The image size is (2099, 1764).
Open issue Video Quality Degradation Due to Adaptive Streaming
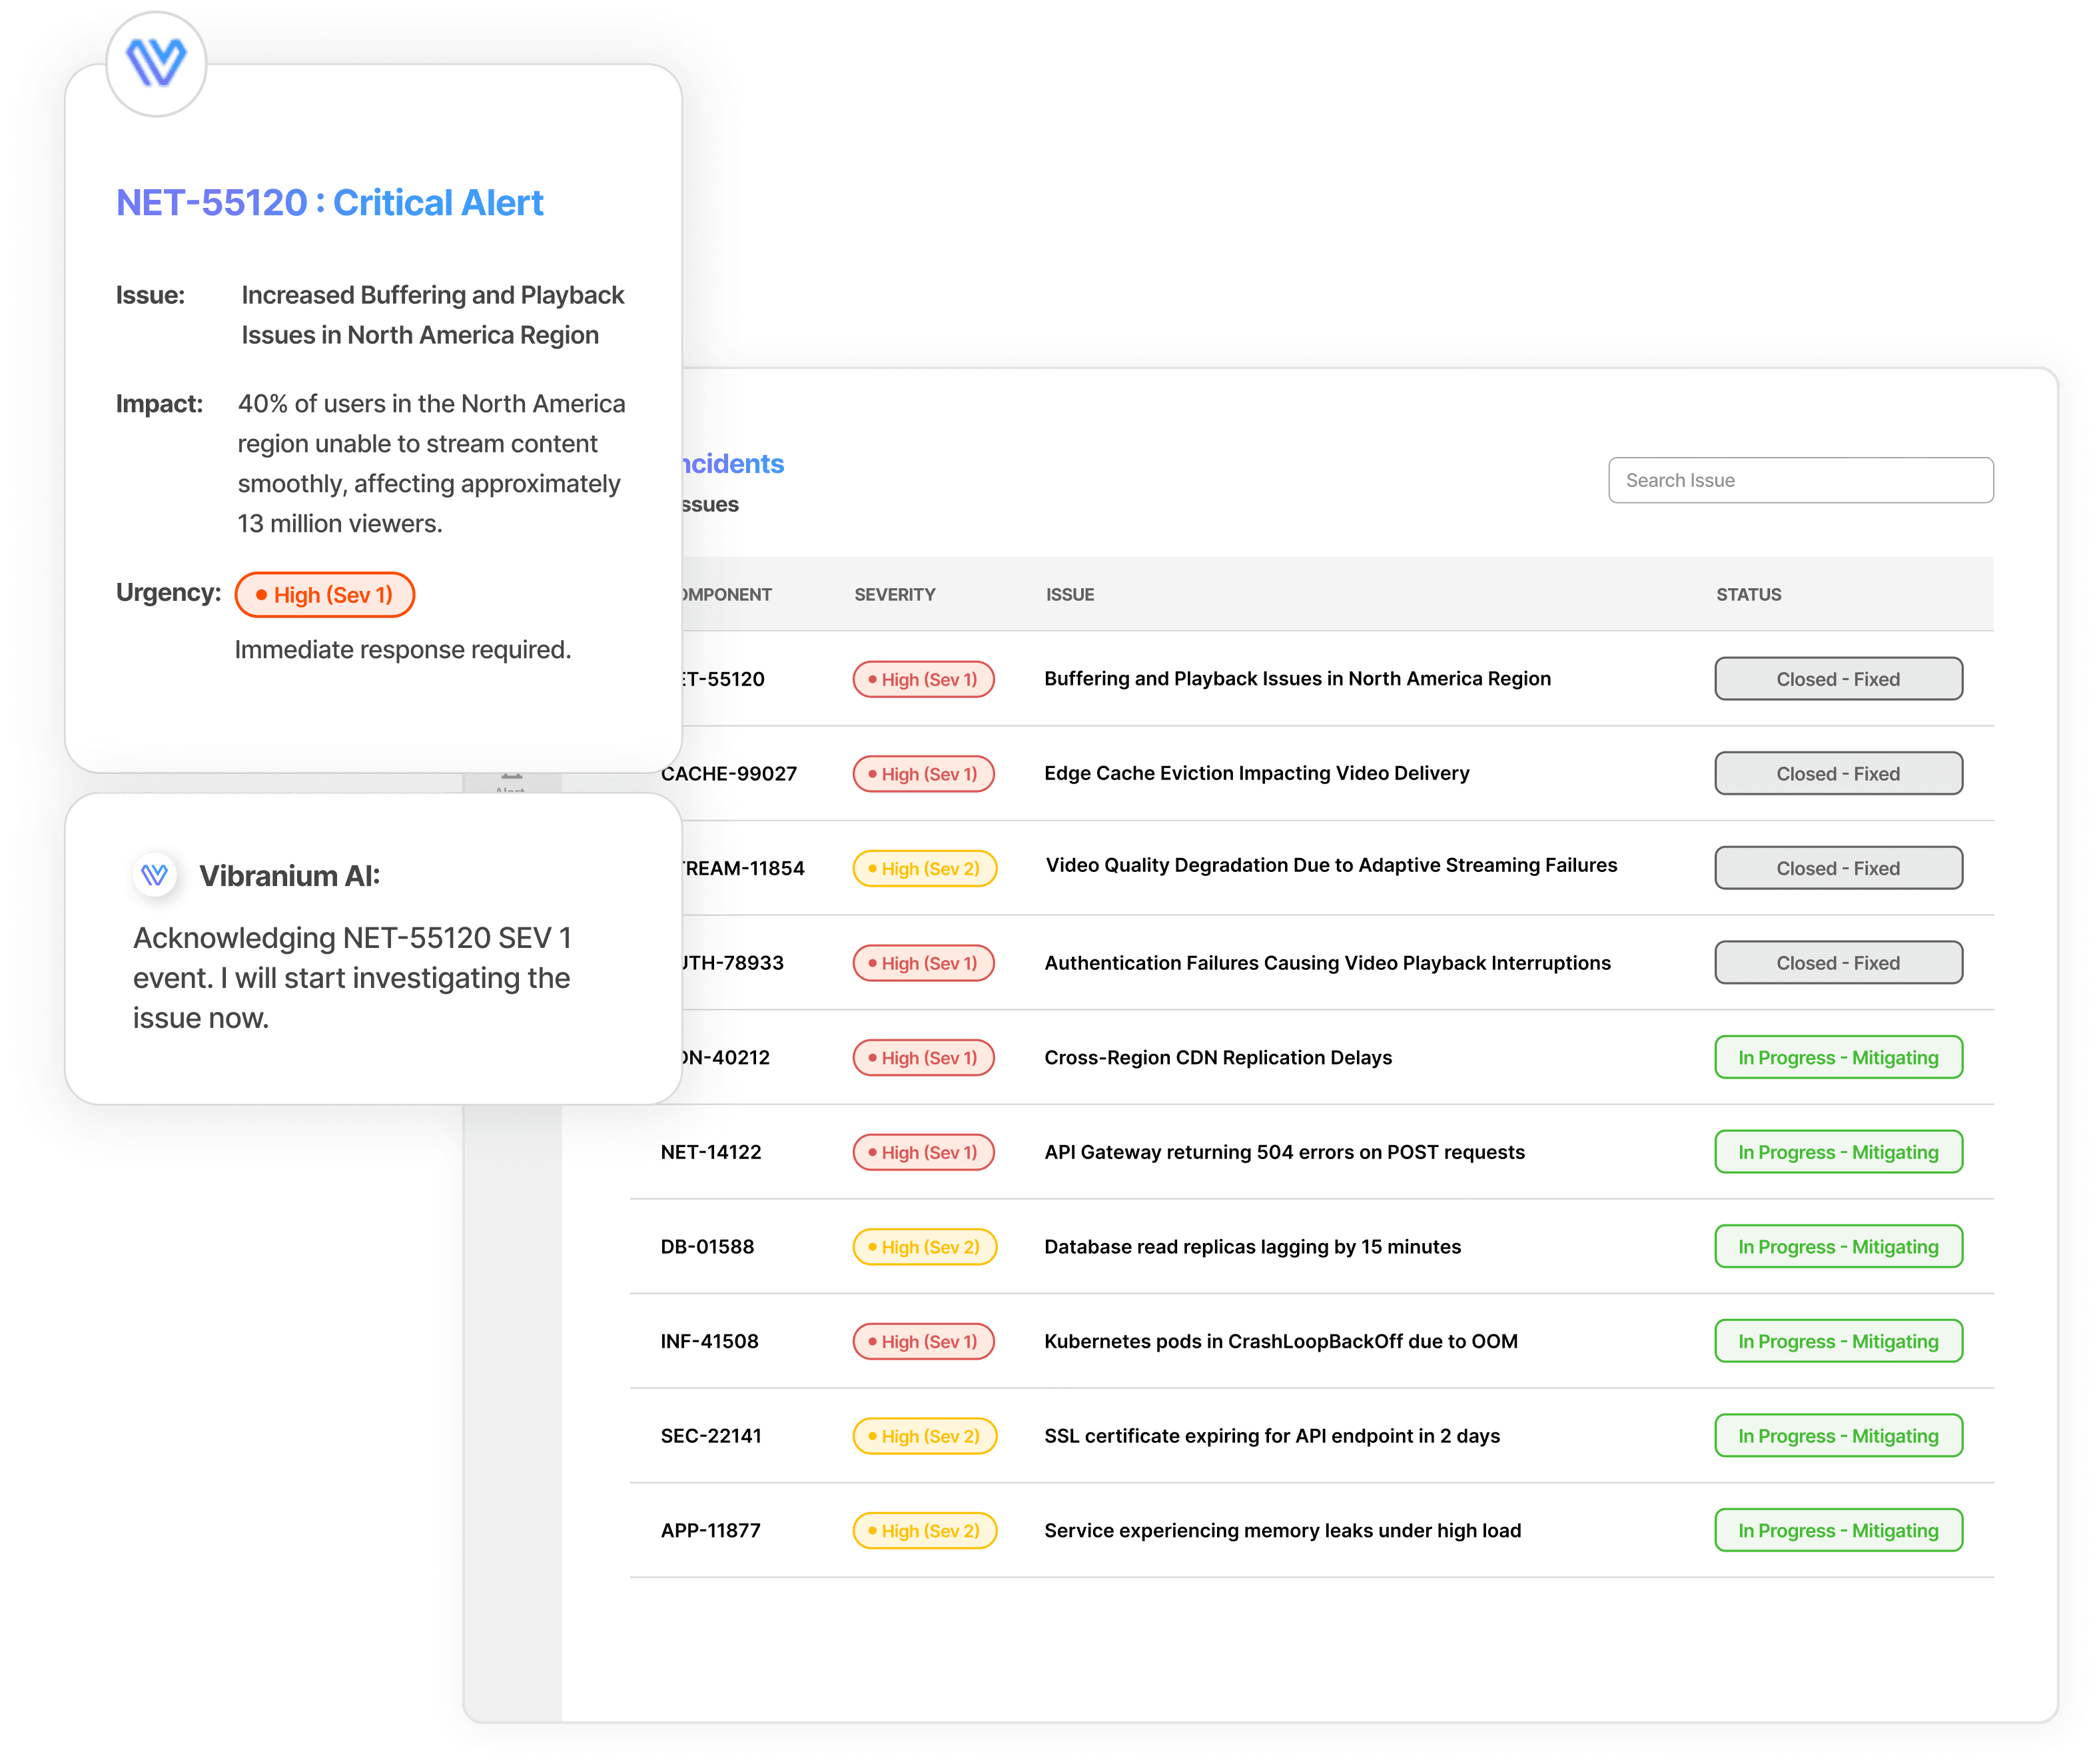pyautogui.click(x=1331, y=865)
